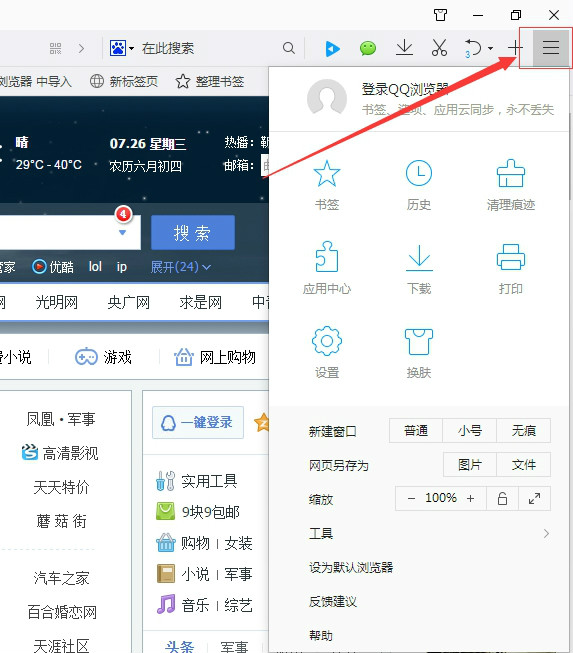573x653 pixels.
Task: Open 天天特价 sidebar link
Action: click(61, 487)
